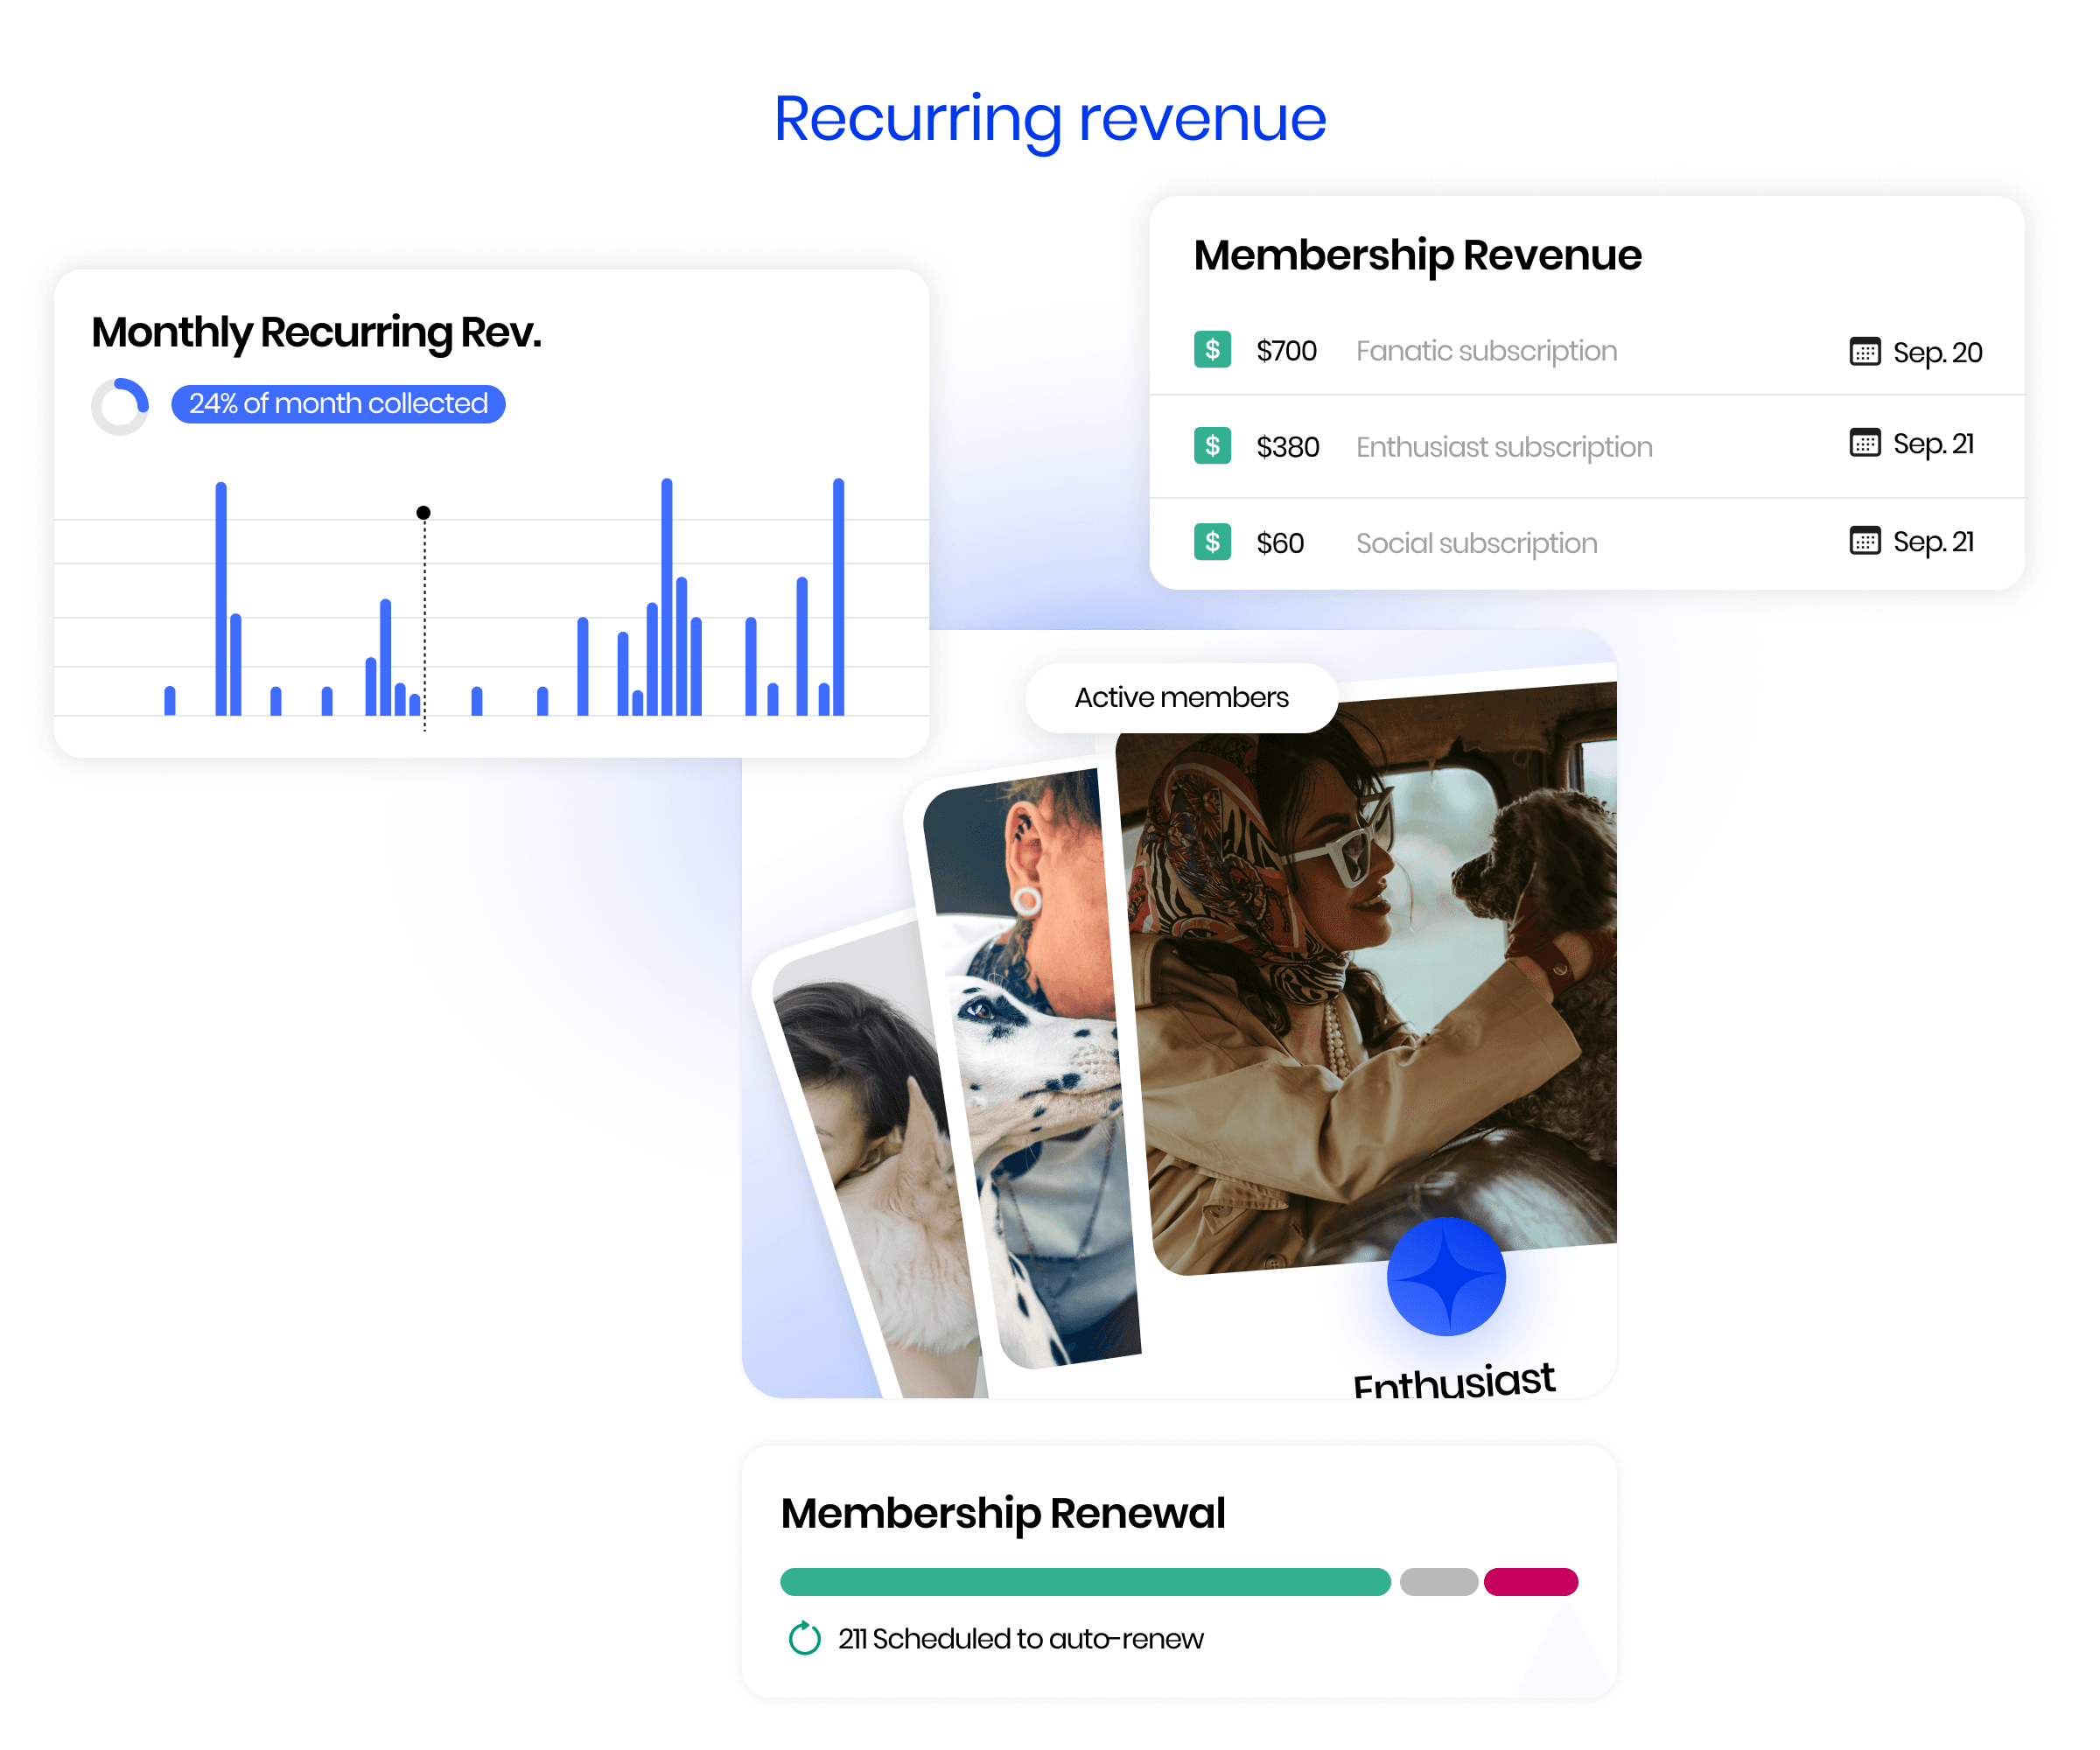2100x1750 pixels.
Task: Click the dollar icon beside $60
Action: (1212, 542)
